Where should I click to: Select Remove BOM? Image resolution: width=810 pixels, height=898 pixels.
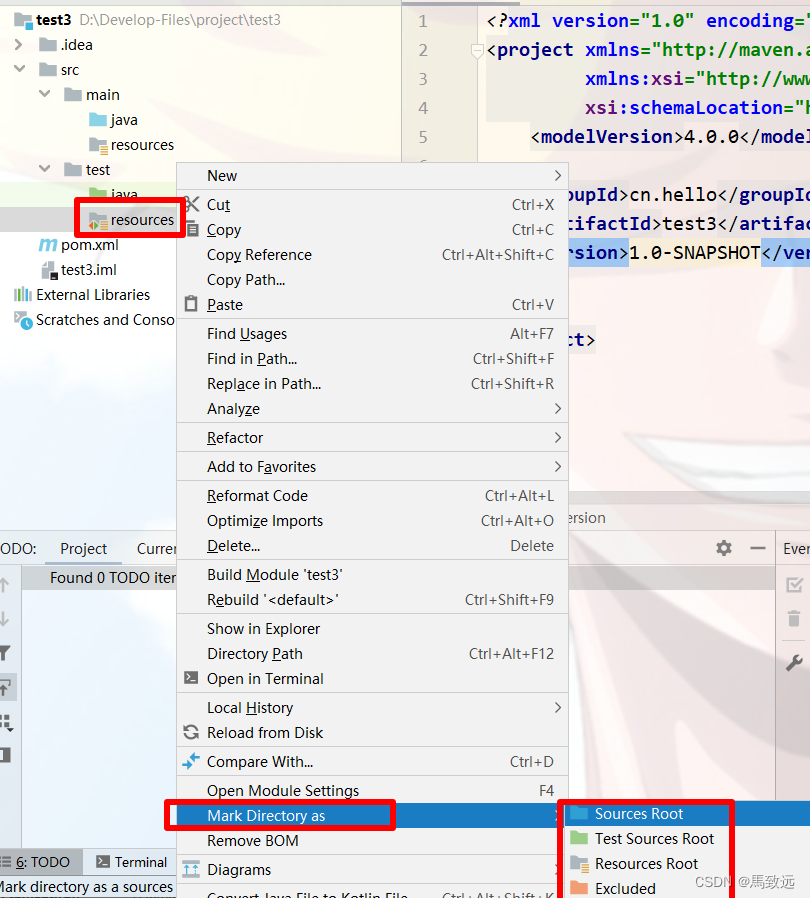pyautogui.click(x=372, y=841)
